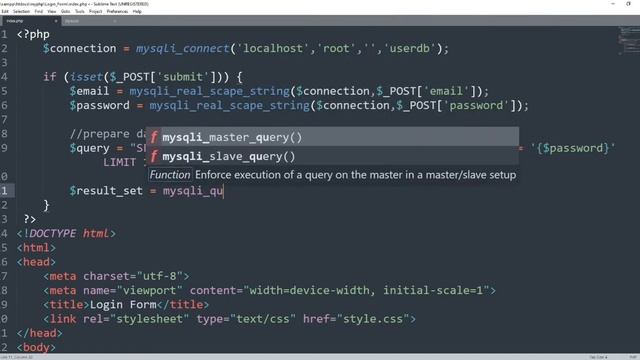Click function icon beside mysqli_master_query()

(154, 137)
